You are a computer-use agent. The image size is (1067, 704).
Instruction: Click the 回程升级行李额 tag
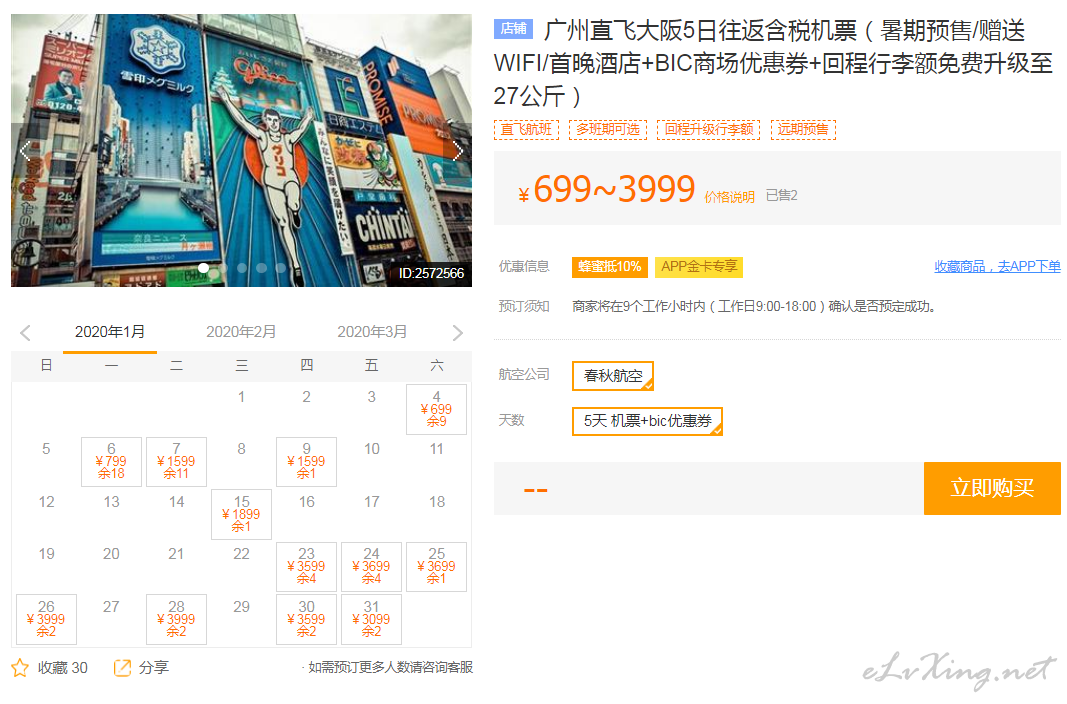709,129
